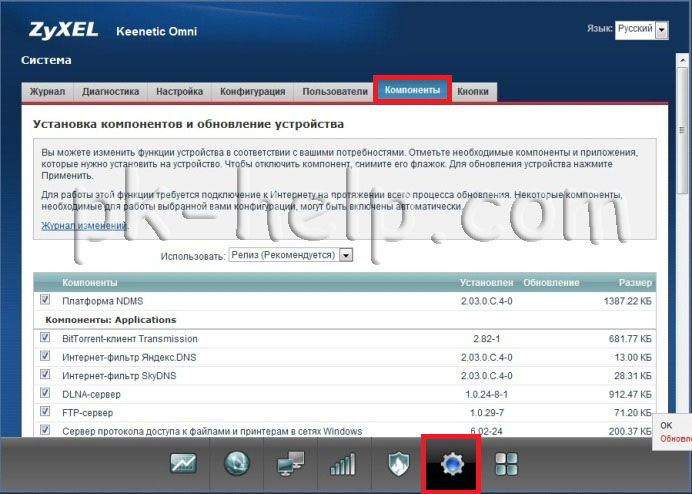Image resolution: width=692 pixels, height=494 pixels.
Task: Click the Размер column header
Action: pos(634,283)
